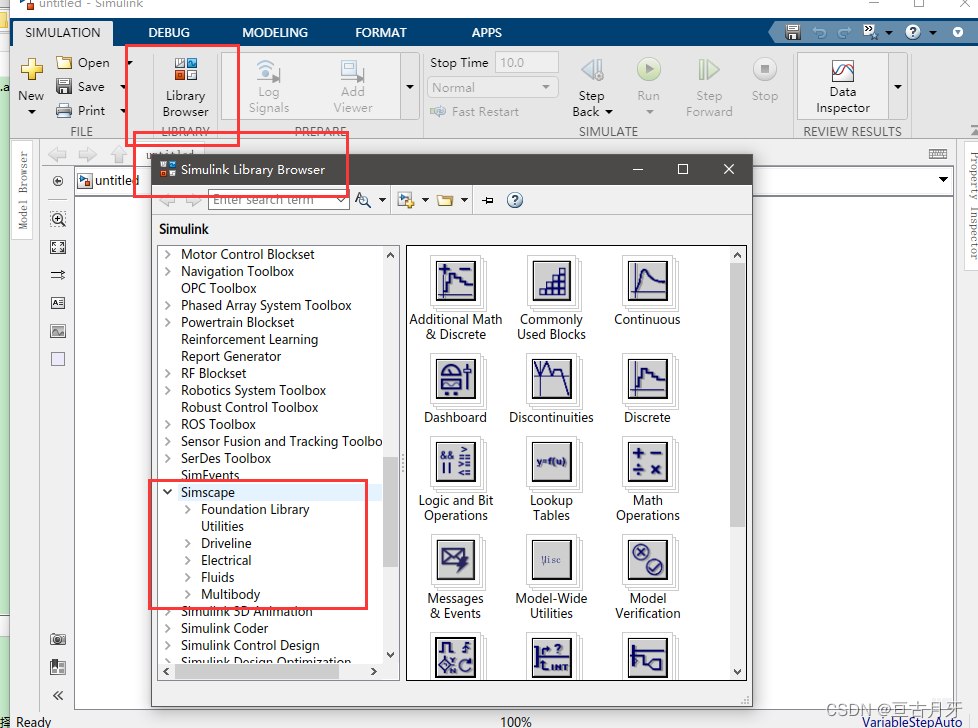Click the Print button

click(80, 111)
